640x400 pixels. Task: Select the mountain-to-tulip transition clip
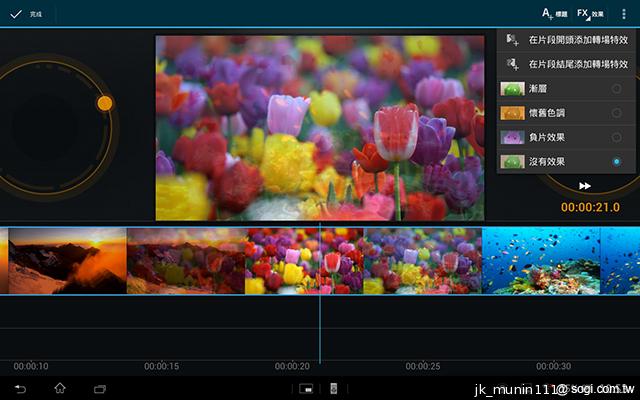[x=186, y=261]
